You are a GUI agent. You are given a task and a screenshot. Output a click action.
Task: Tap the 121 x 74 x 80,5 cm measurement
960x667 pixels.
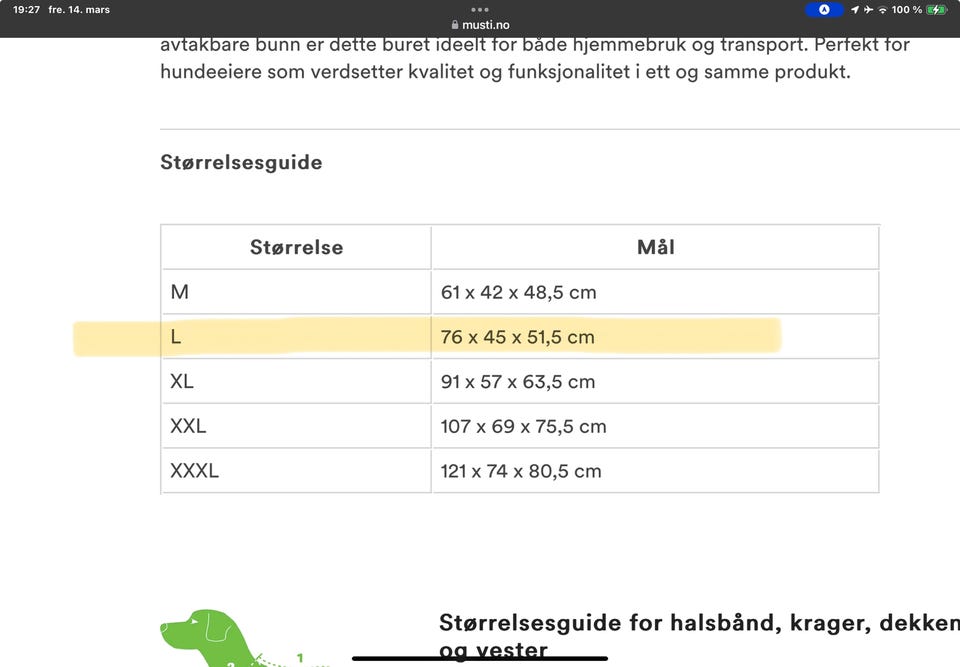coord(521,471)
